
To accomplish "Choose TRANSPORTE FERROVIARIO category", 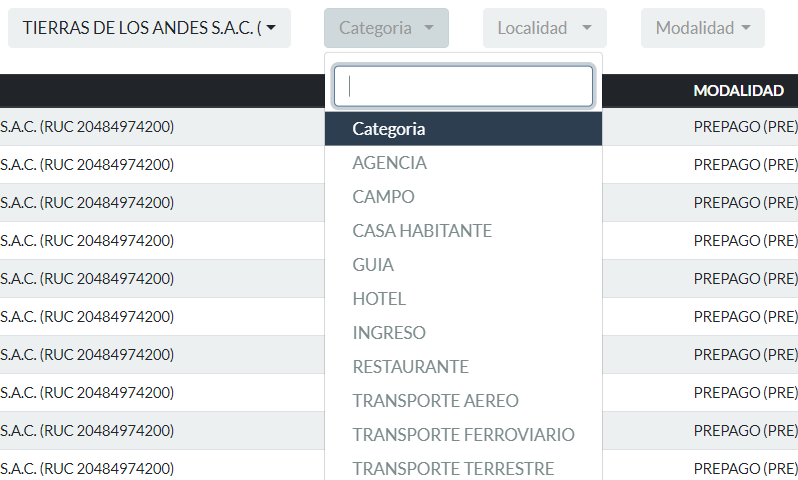I will [x=463, y=435].
